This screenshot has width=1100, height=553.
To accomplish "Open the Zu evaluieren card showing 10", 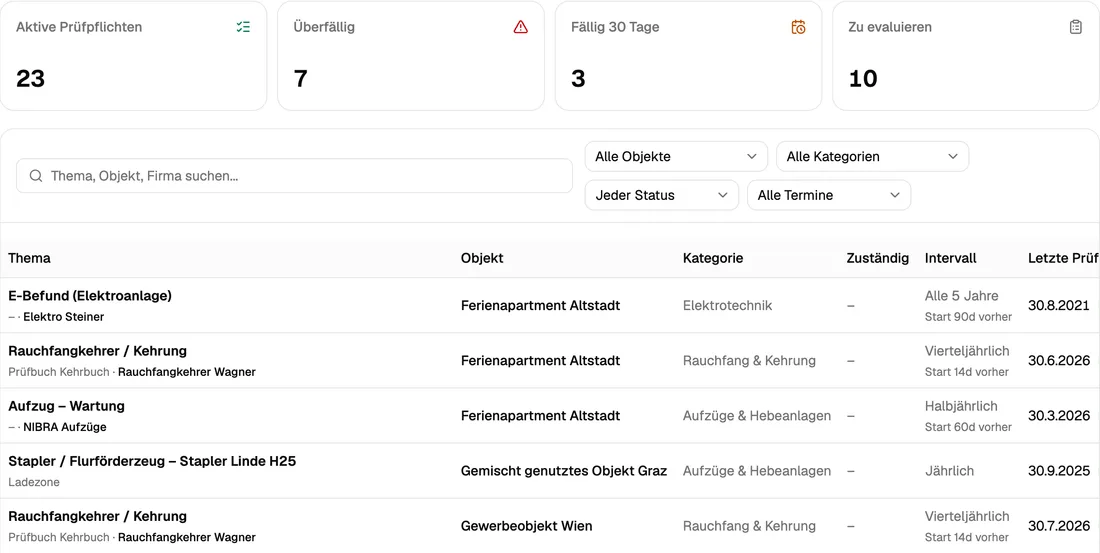I will tap(965, 55).
